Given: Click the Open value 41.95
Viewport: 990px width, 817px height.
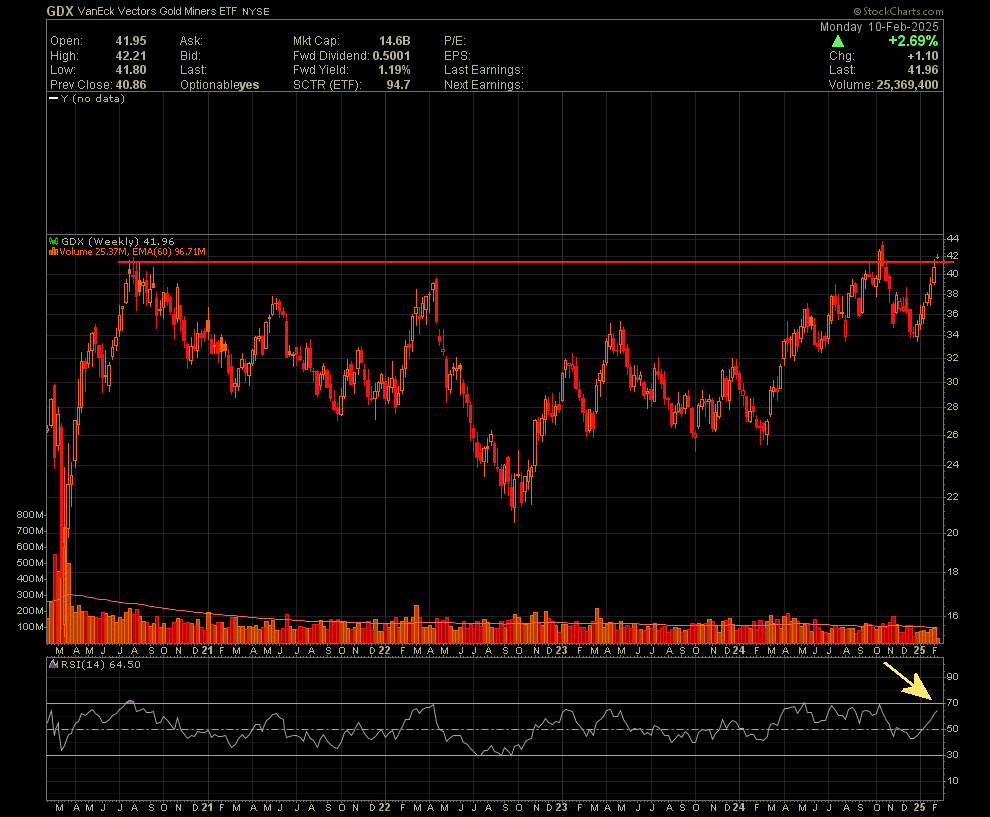Looking at the screenshot, I should [131, 41].
